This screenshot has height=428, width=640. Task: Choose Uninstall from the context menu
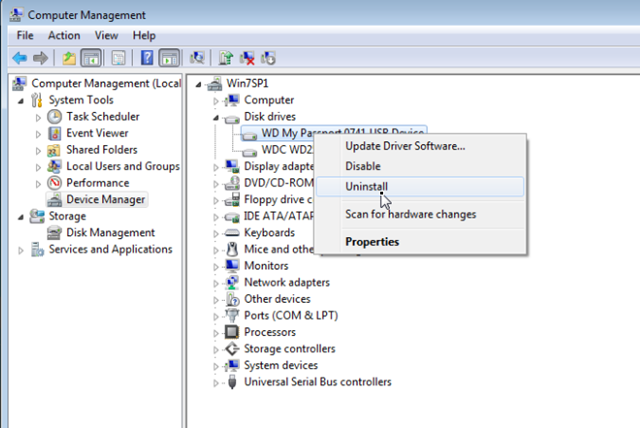point(366,187)
